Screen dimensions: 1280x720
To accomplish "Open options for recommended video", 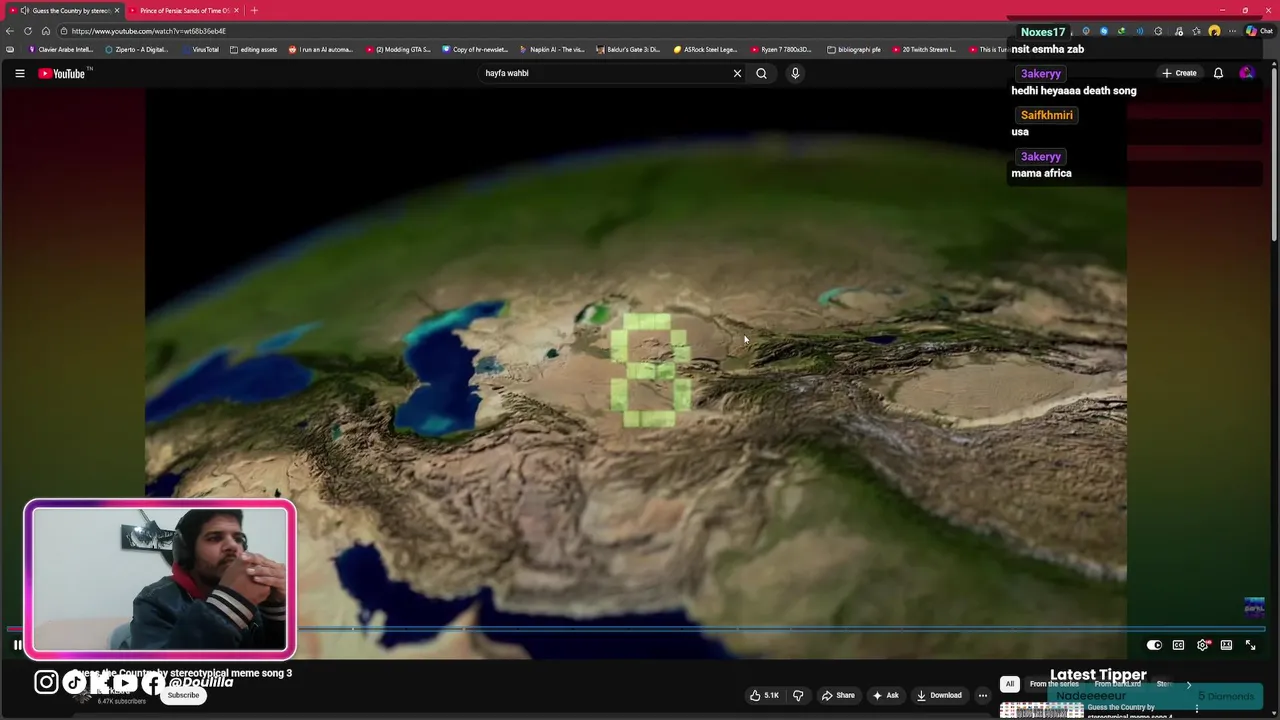I will coord(1196,709).
